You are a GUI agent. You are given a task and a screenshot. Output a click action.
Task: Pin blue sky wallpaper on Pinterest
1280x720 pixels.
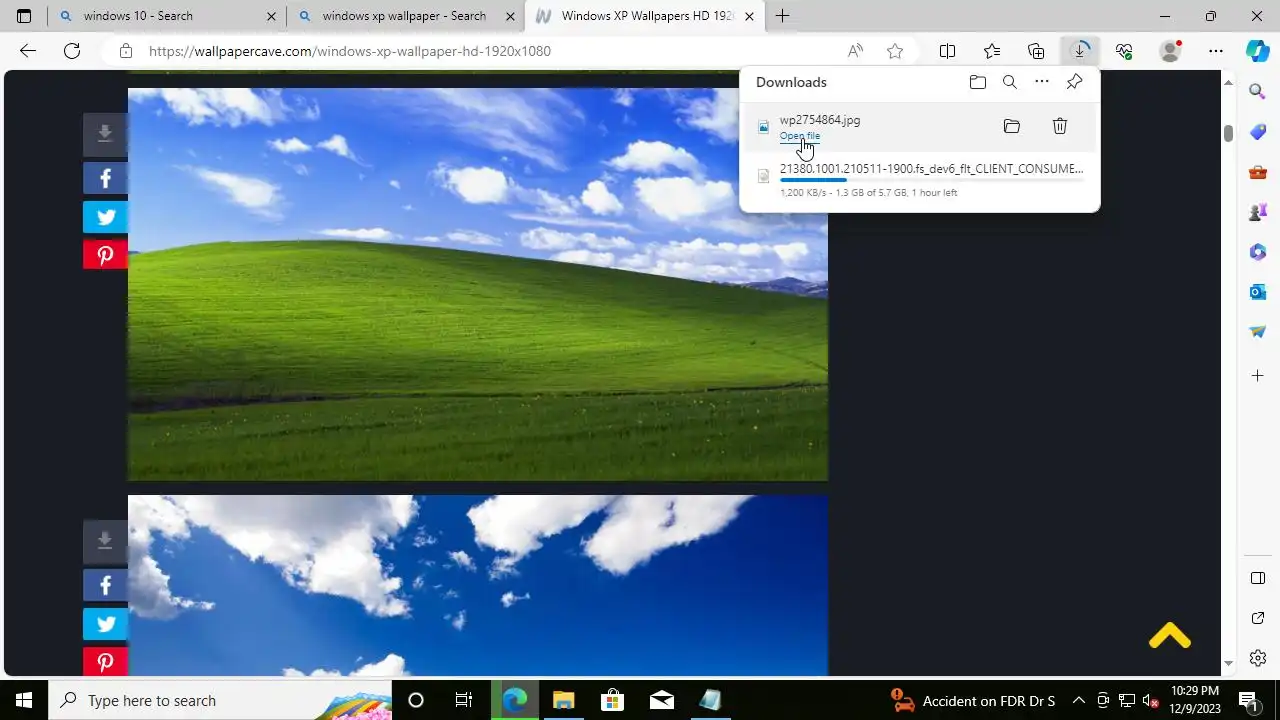(x=105, y=661)
